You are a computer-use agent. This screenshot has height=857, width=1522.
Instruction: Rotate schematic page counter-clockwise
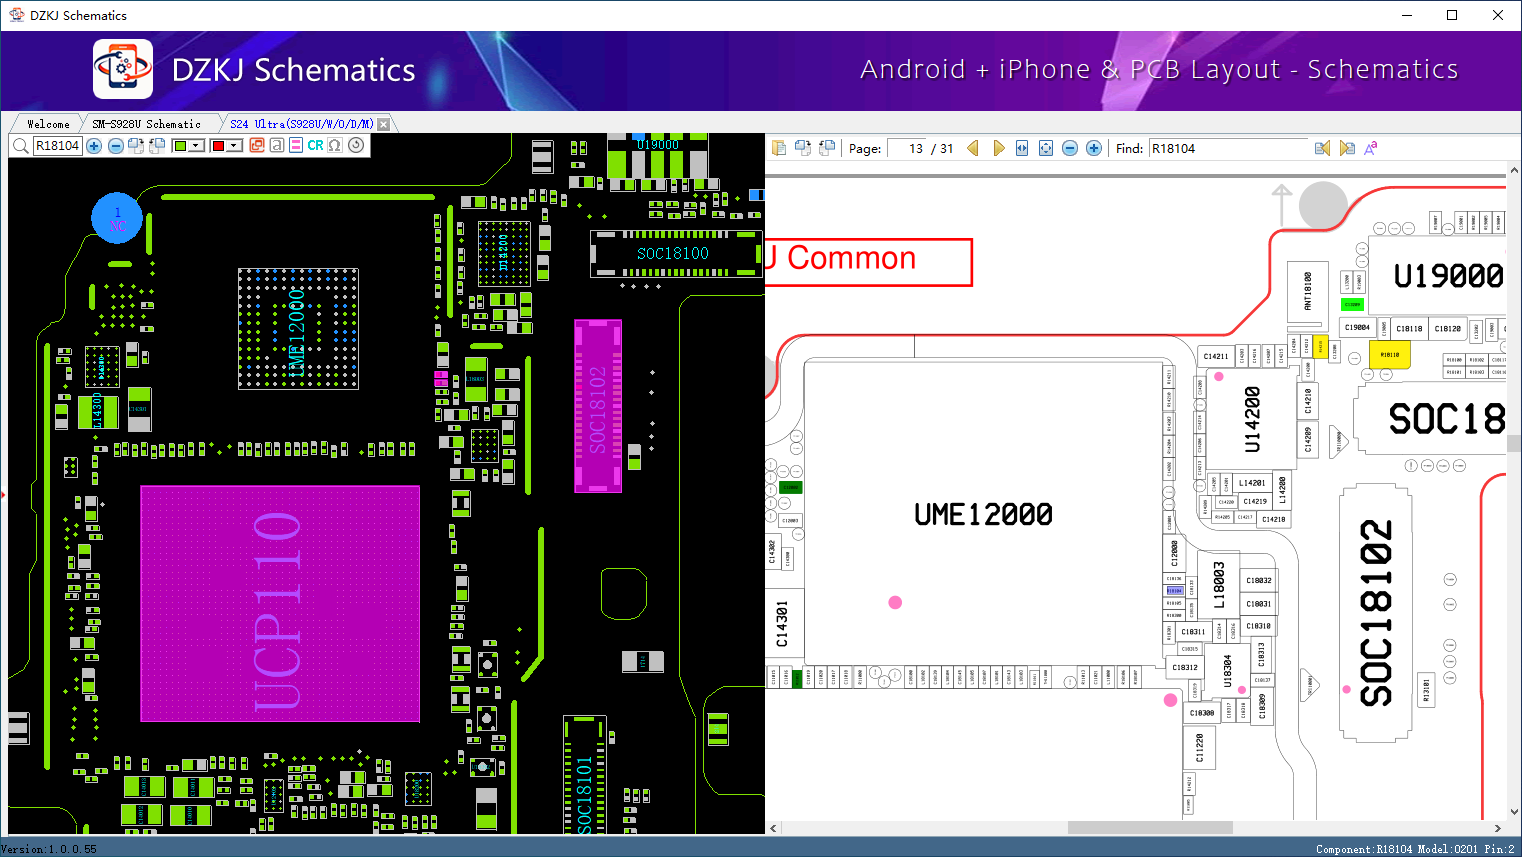(827, 148)
